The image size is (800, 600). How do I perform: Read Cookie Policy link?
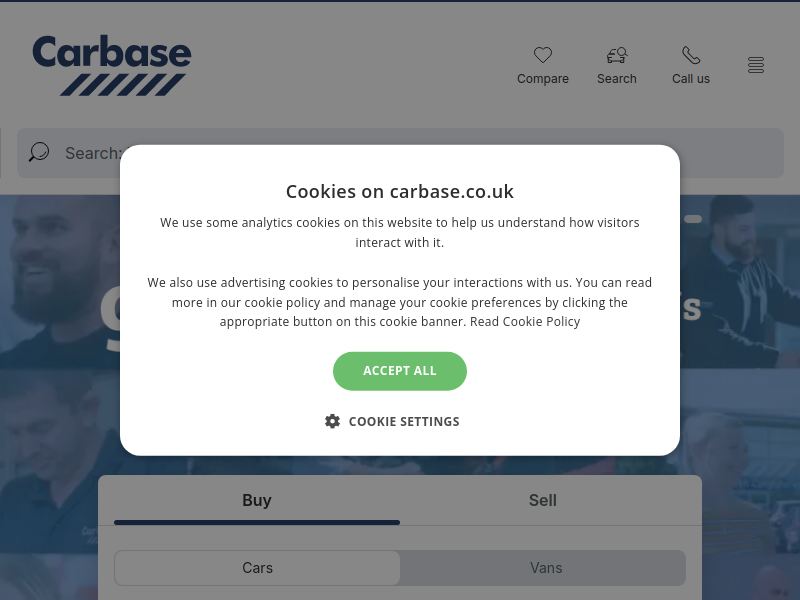coord(524,322)
